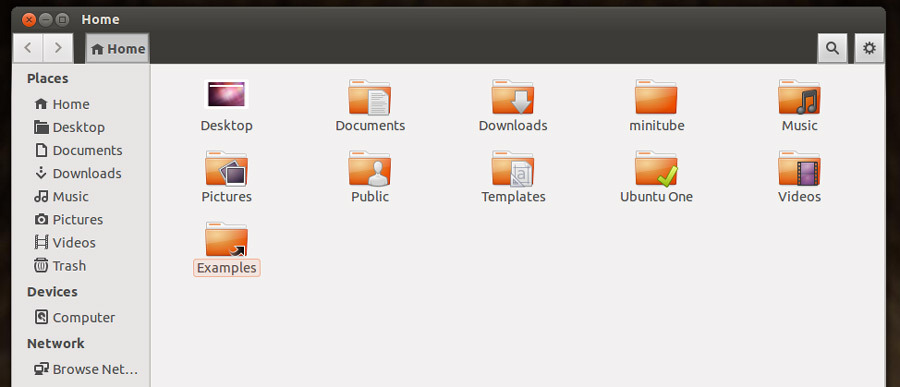
Task: Open the Templates folder icon
Action: [x=513, y=169]
